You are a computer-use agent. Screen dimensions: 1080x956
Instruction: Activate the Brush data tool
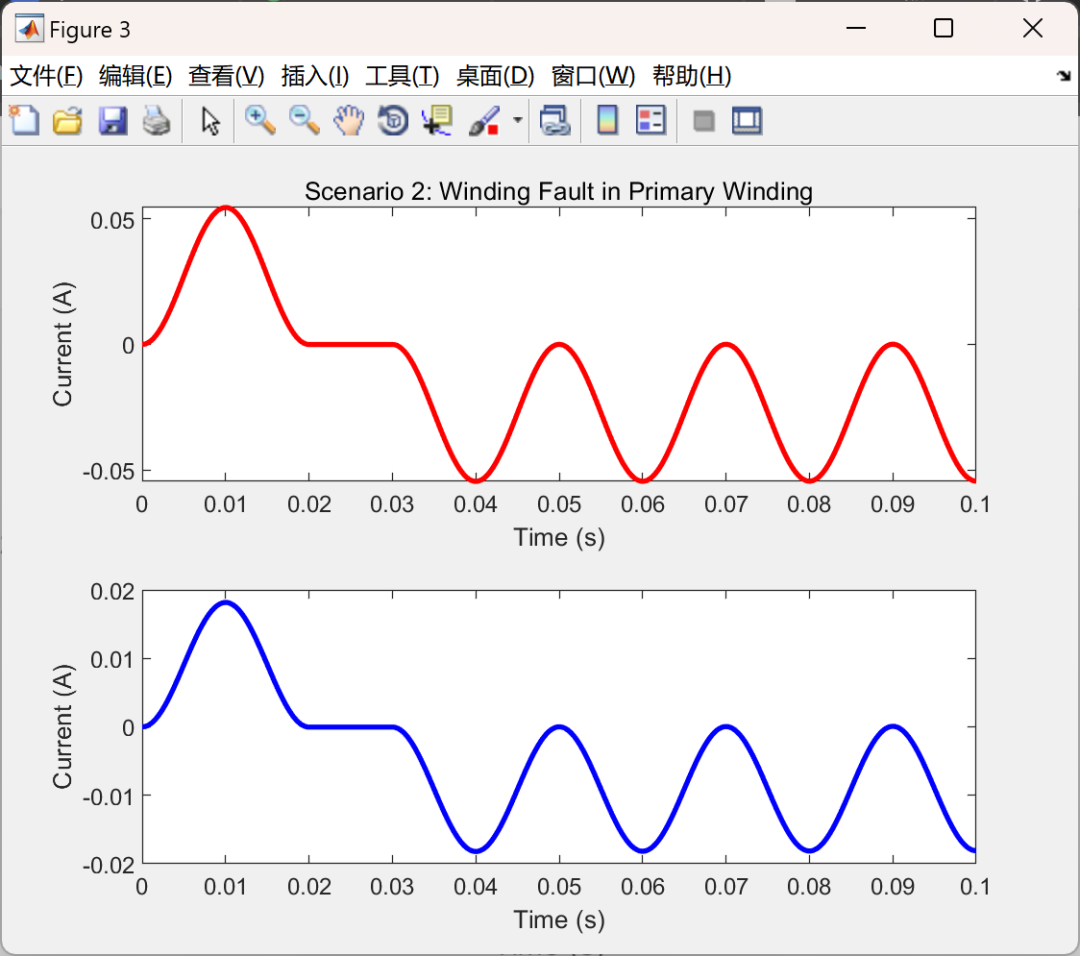pos(484,121)
